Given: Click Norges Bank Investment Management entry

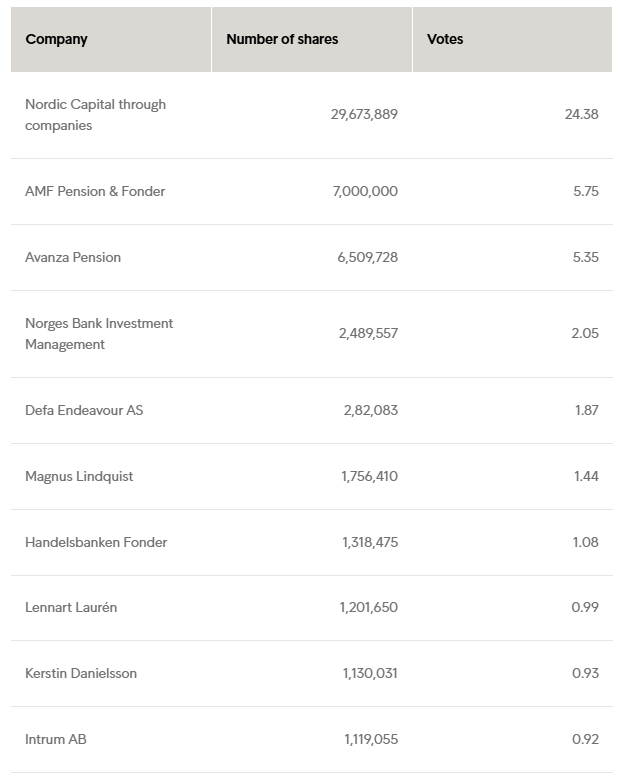Looking at the screenshot, I should [98, 334].
